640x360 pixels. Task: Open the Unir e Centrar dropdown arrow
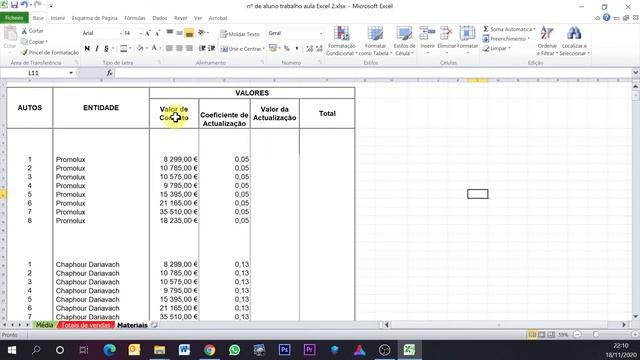tap(263, 49)
